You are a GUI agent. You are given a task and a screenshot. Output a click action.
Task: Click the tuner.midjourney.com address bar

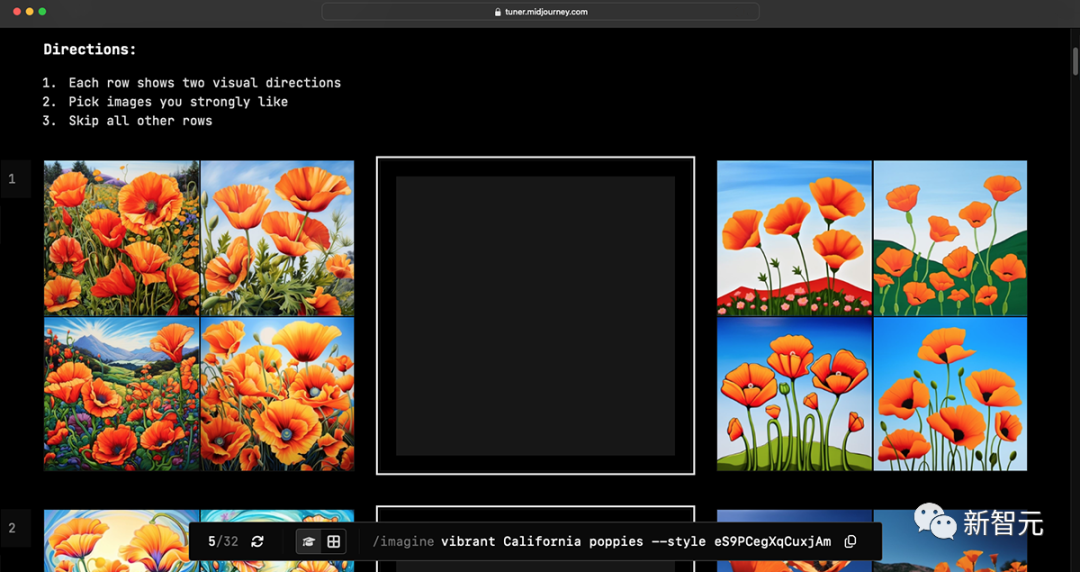pos(540,12)
